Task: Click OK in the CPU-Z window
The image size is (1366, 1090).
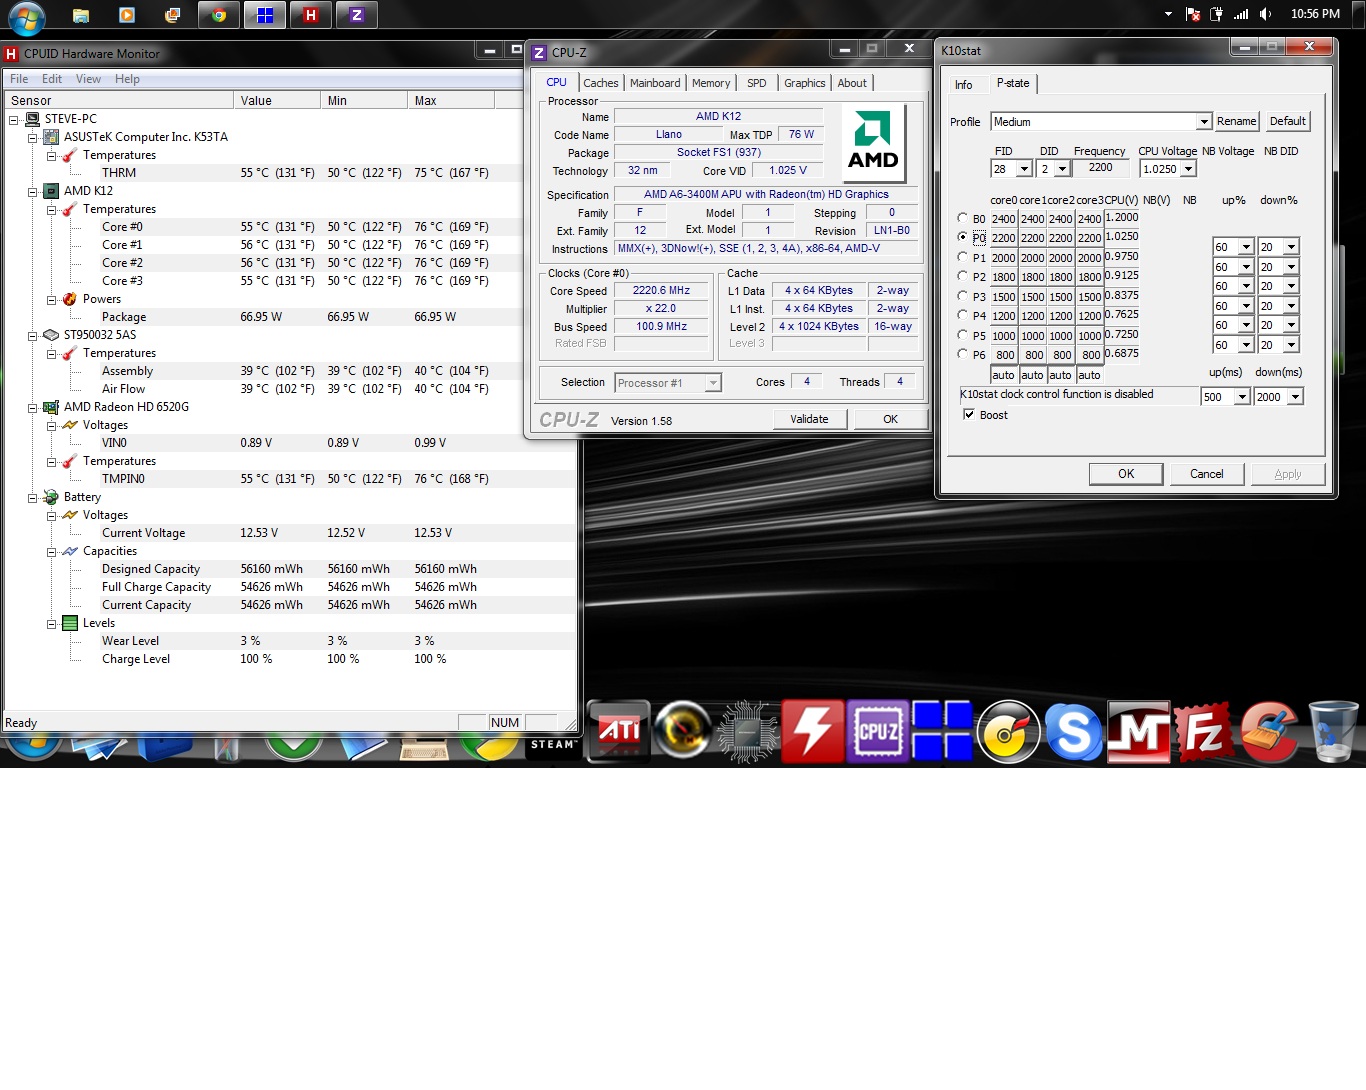Action: 890,419
